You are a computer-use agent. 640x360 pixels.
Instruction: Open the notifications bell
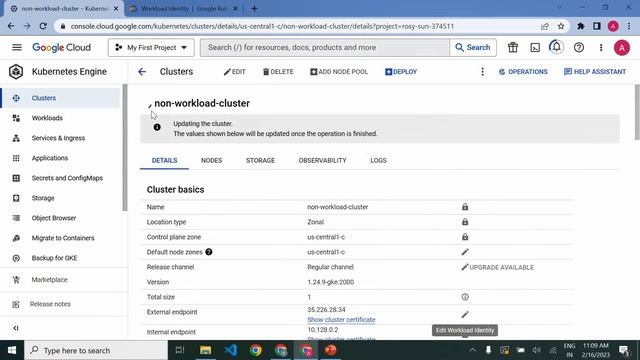coord(556,47)
